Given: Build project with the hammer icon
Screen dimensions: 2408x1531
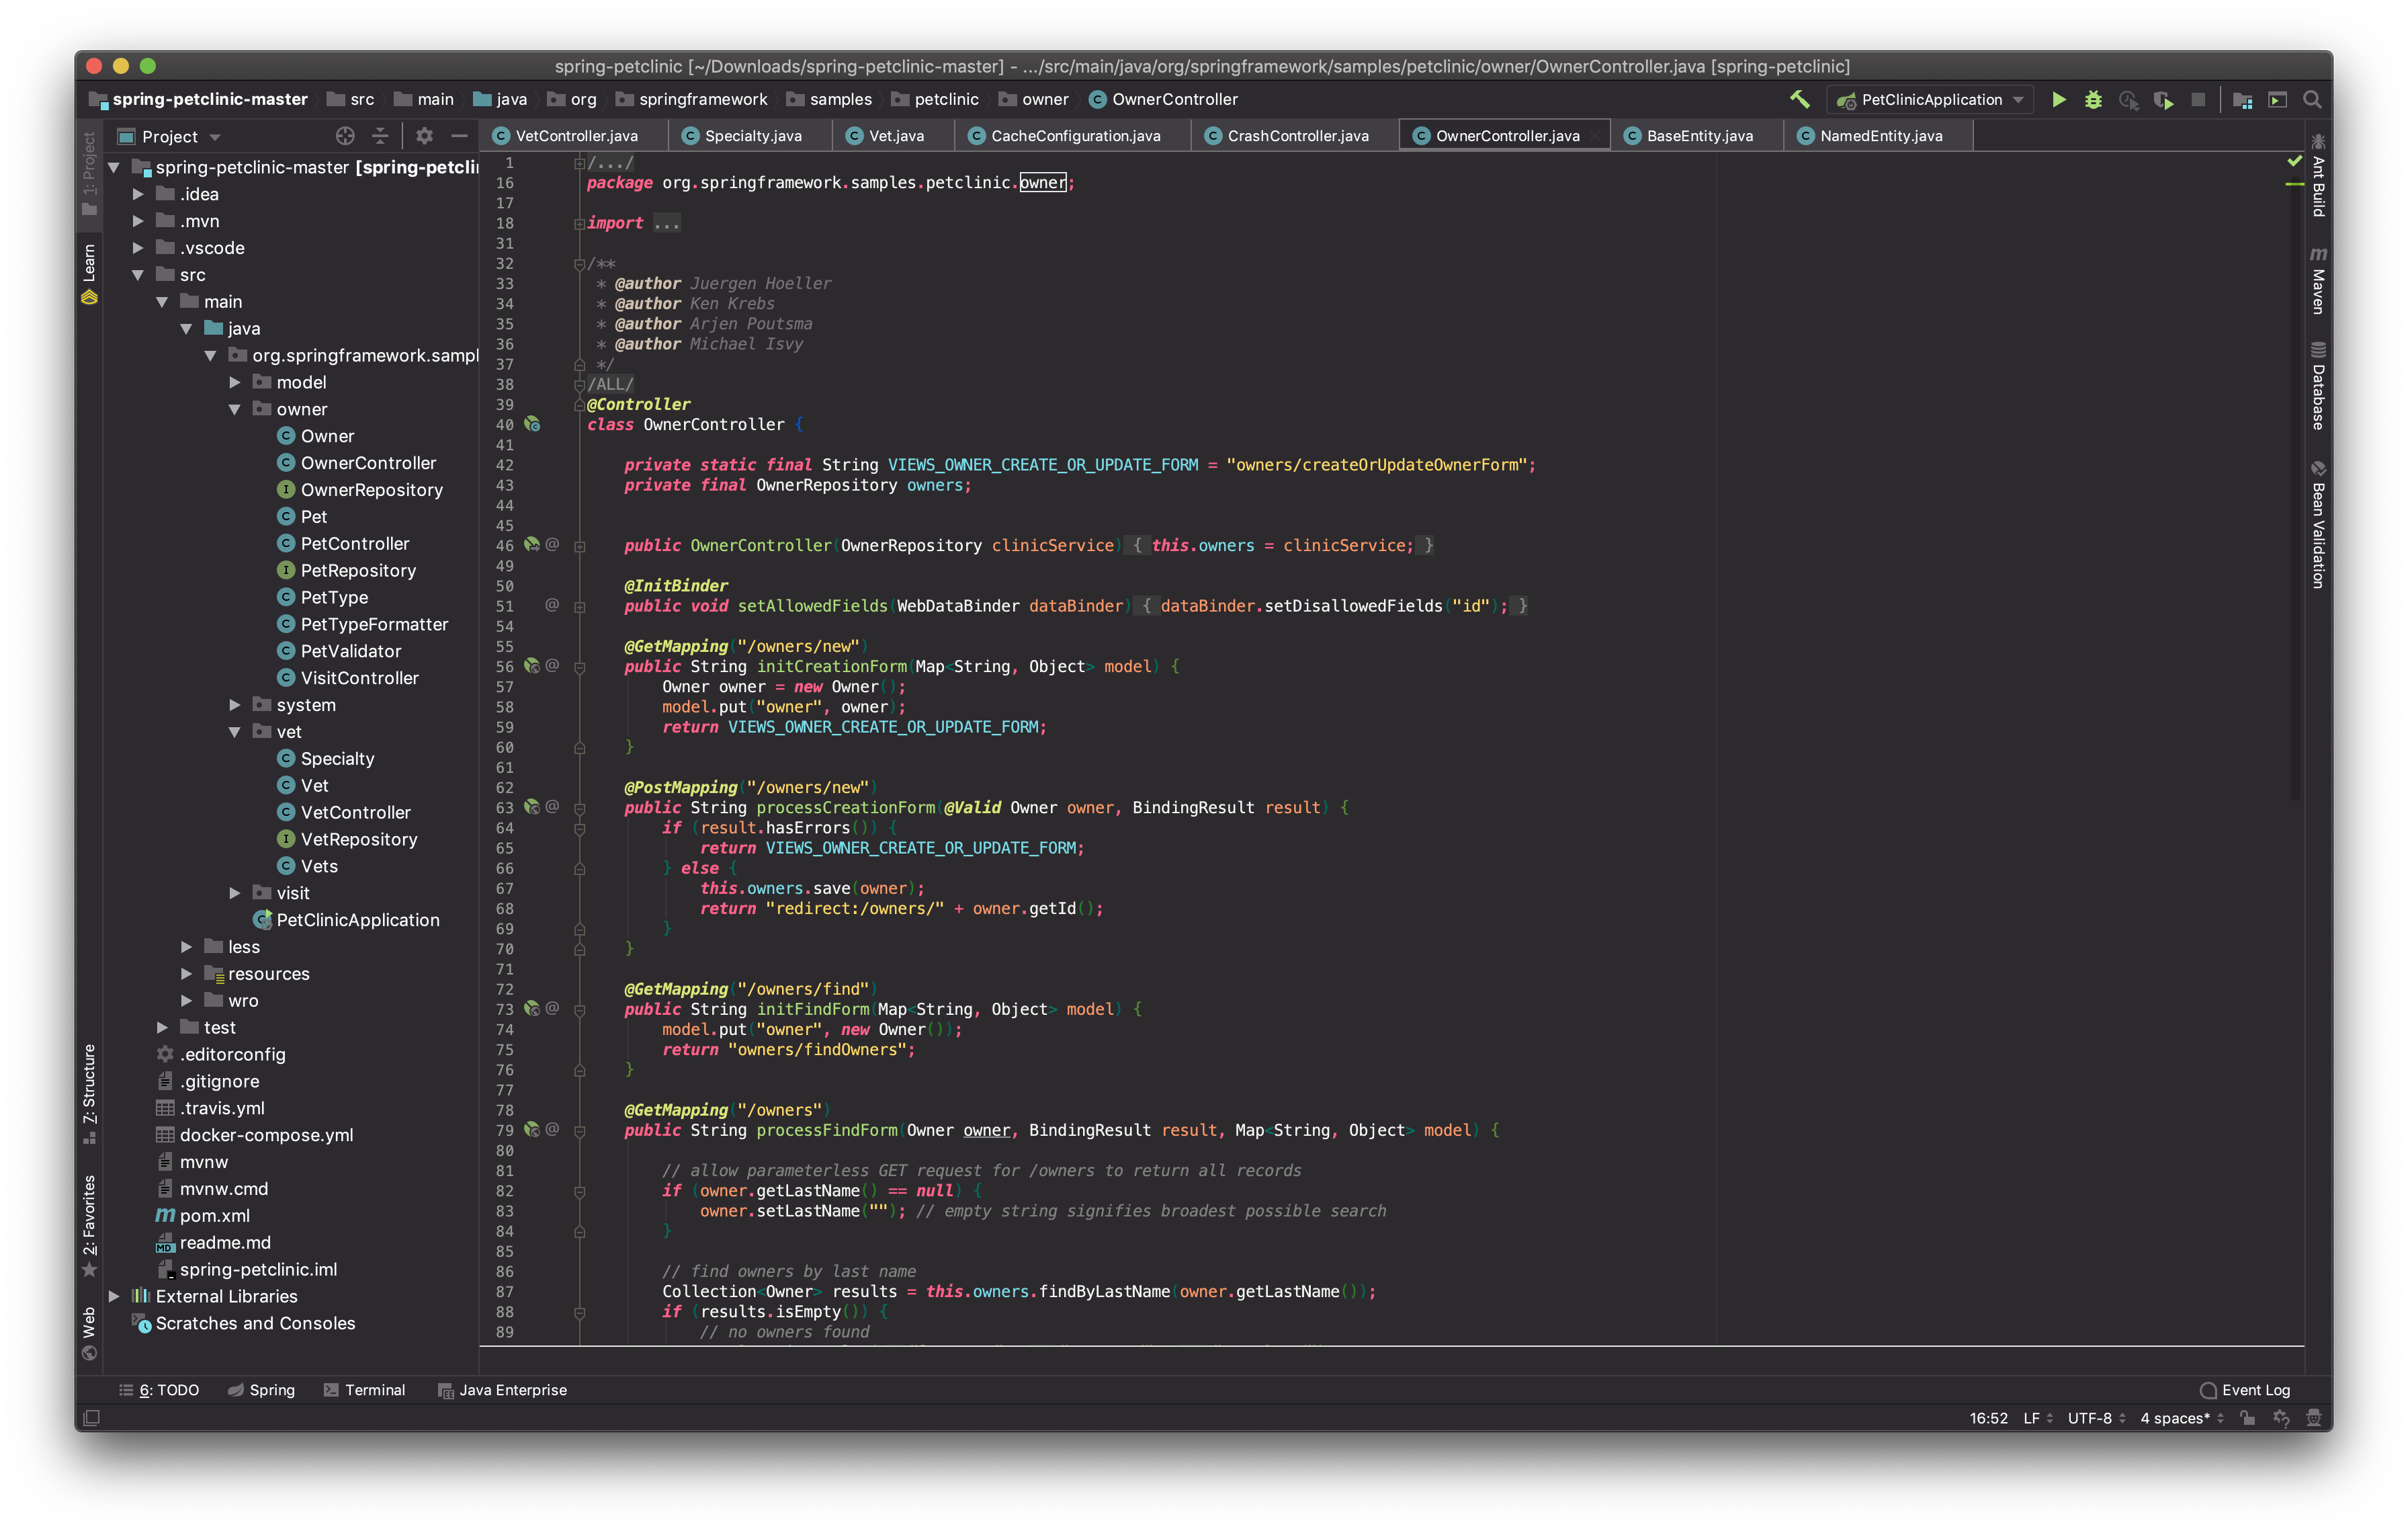Looking at the screenshot, I should (1799, 99).
